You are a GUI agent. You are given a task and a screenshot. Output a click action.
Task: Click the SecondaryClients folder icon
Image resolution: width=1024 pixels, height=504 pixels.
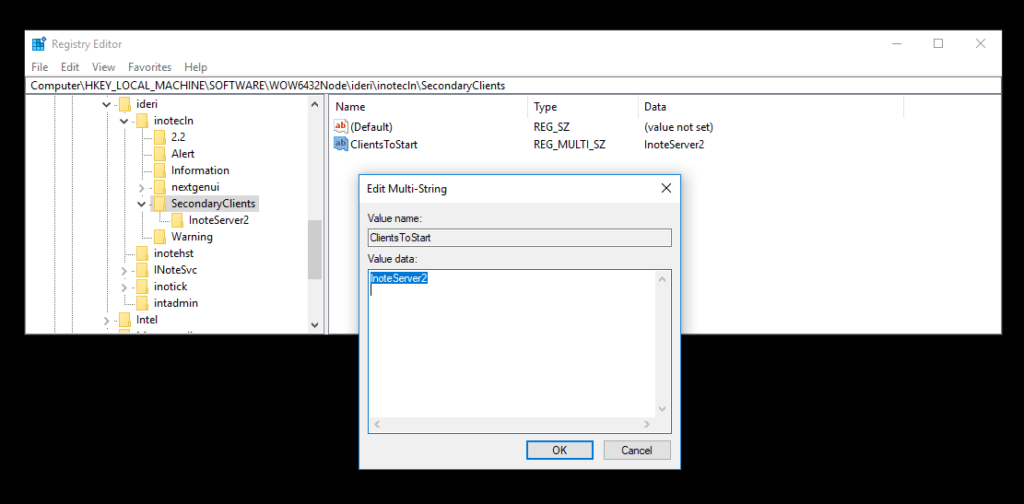click(159, 204)
